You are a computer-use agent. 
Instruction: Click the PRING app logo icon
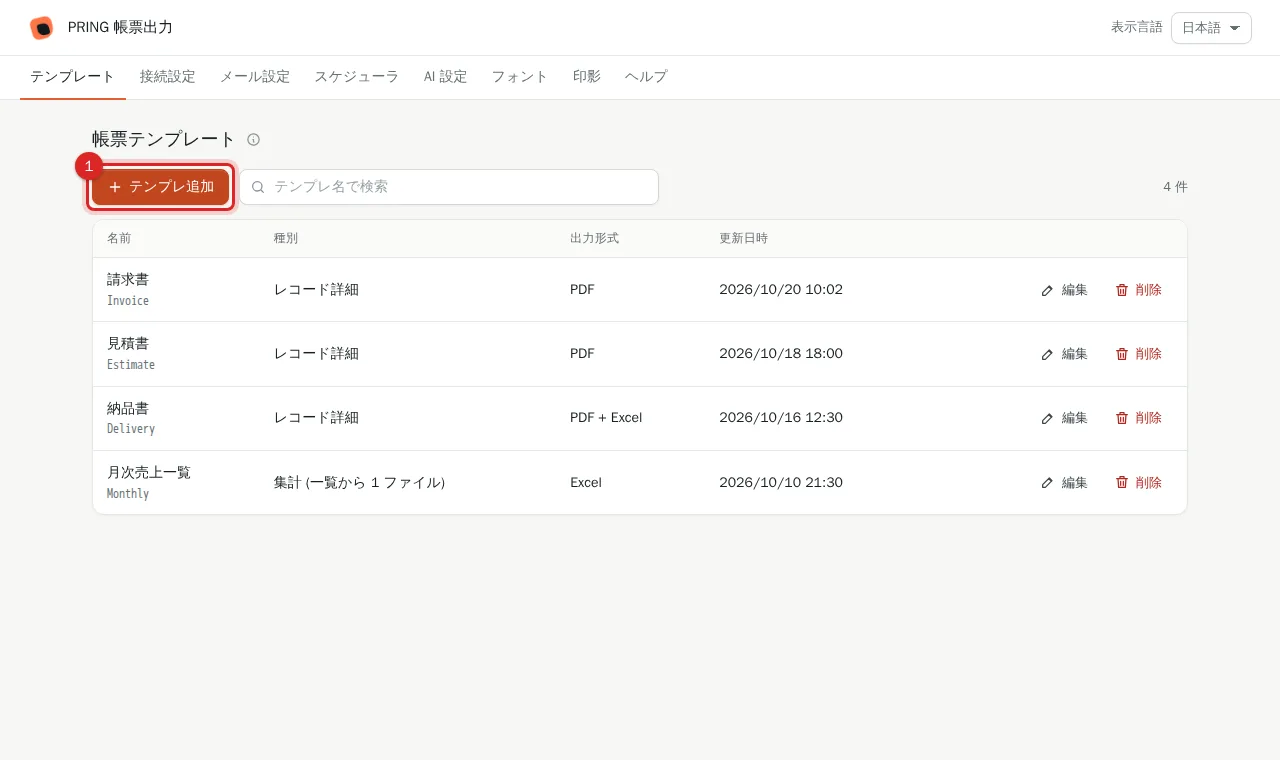[x=41, y=28]
